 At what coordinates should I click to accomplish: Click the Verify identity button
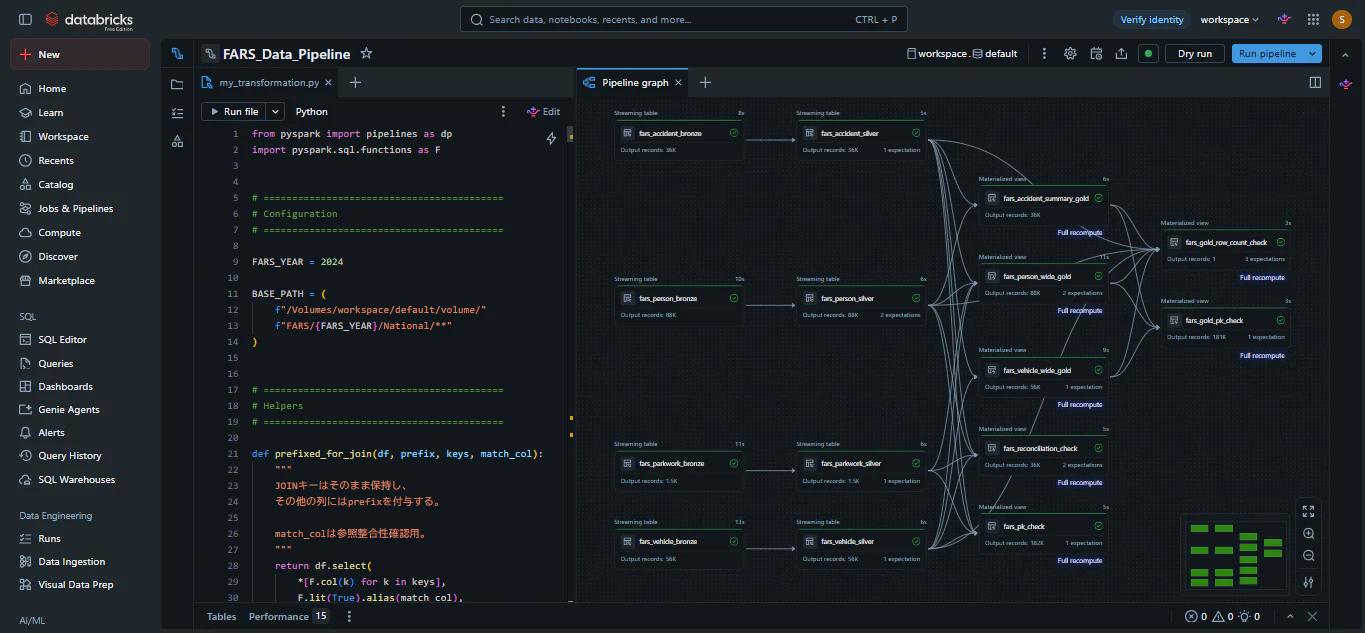tap(1151, 19)
